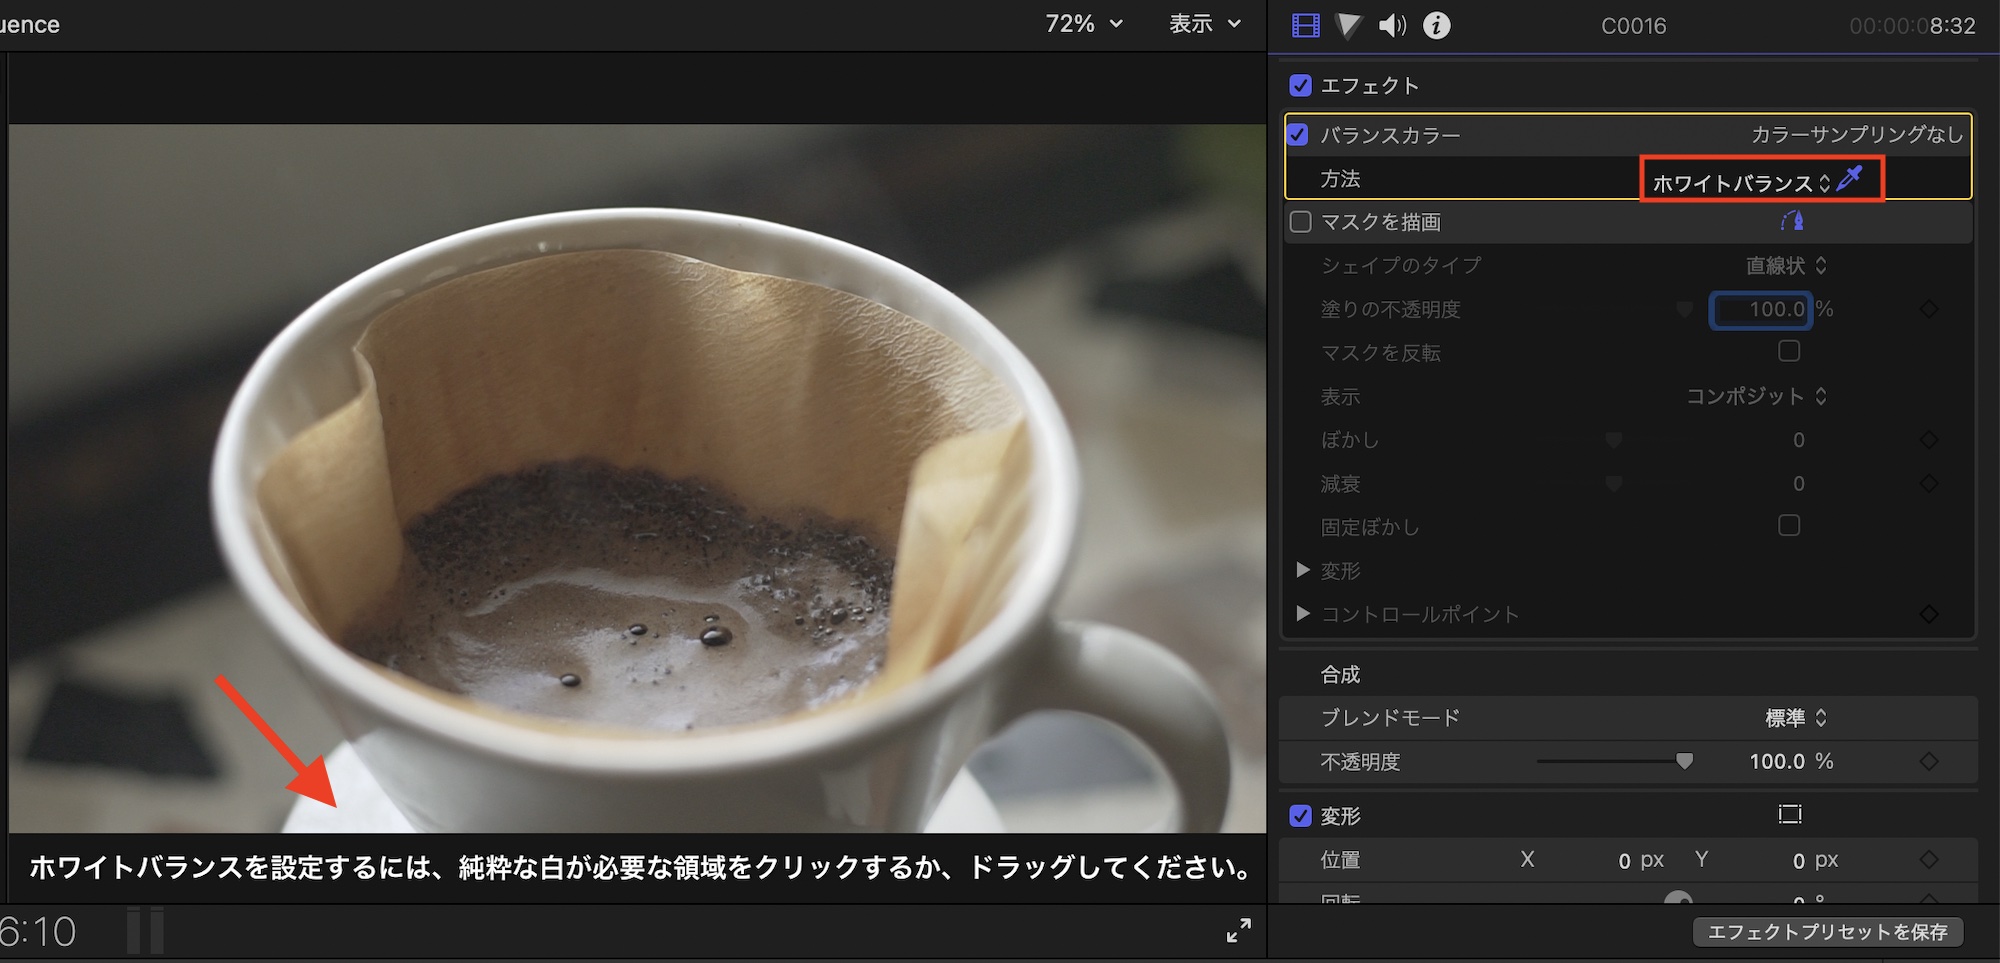The width and height of the screenshot is (2000, 963).
Task: Open the Color inspector triangle icon
Action: (1349, 25)
